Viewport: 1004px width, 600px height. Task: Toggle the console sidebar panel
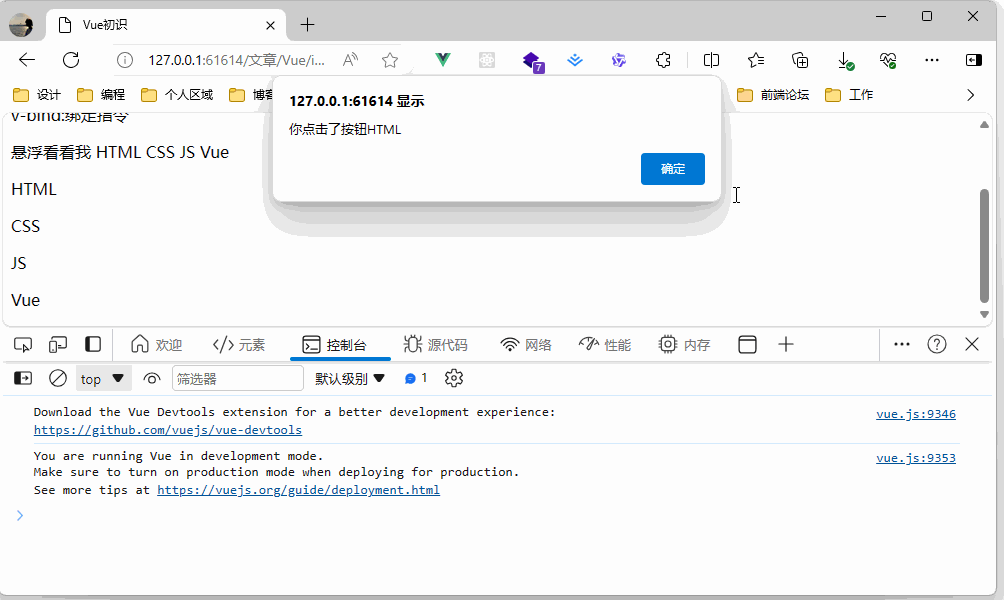(x=22, y=378)
